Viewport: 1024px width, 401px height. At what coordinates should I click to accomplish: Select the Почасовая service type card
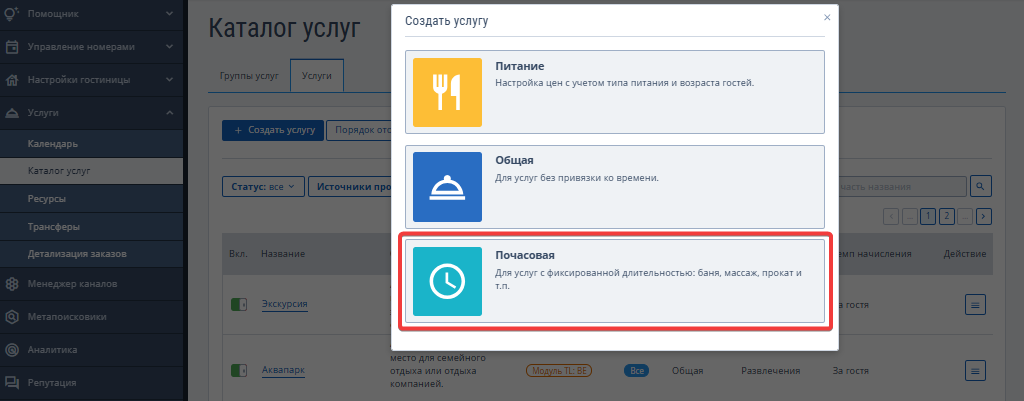pyautogui.click(x=615, y=281)
